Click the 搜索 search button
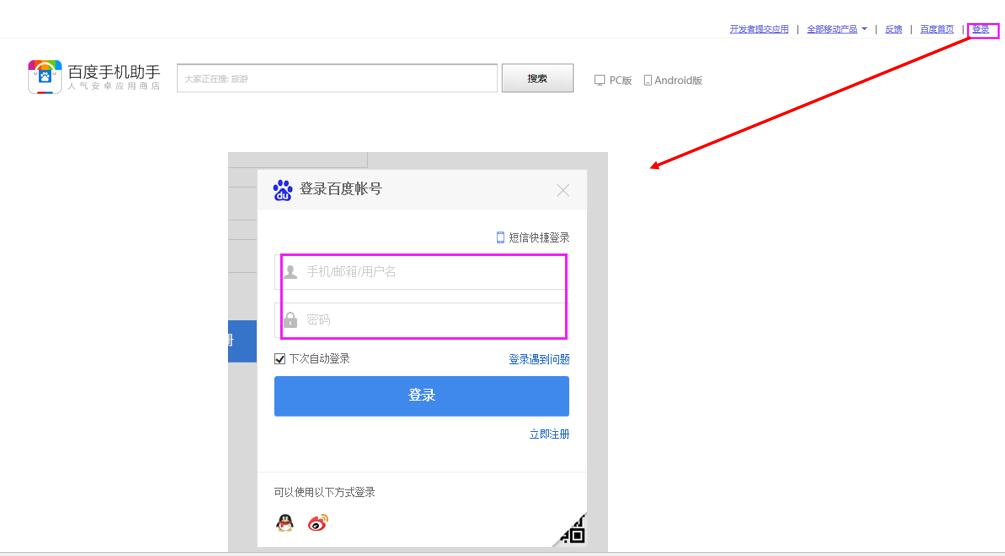This screenshot has height=556, width=1005. pos(537,78)
